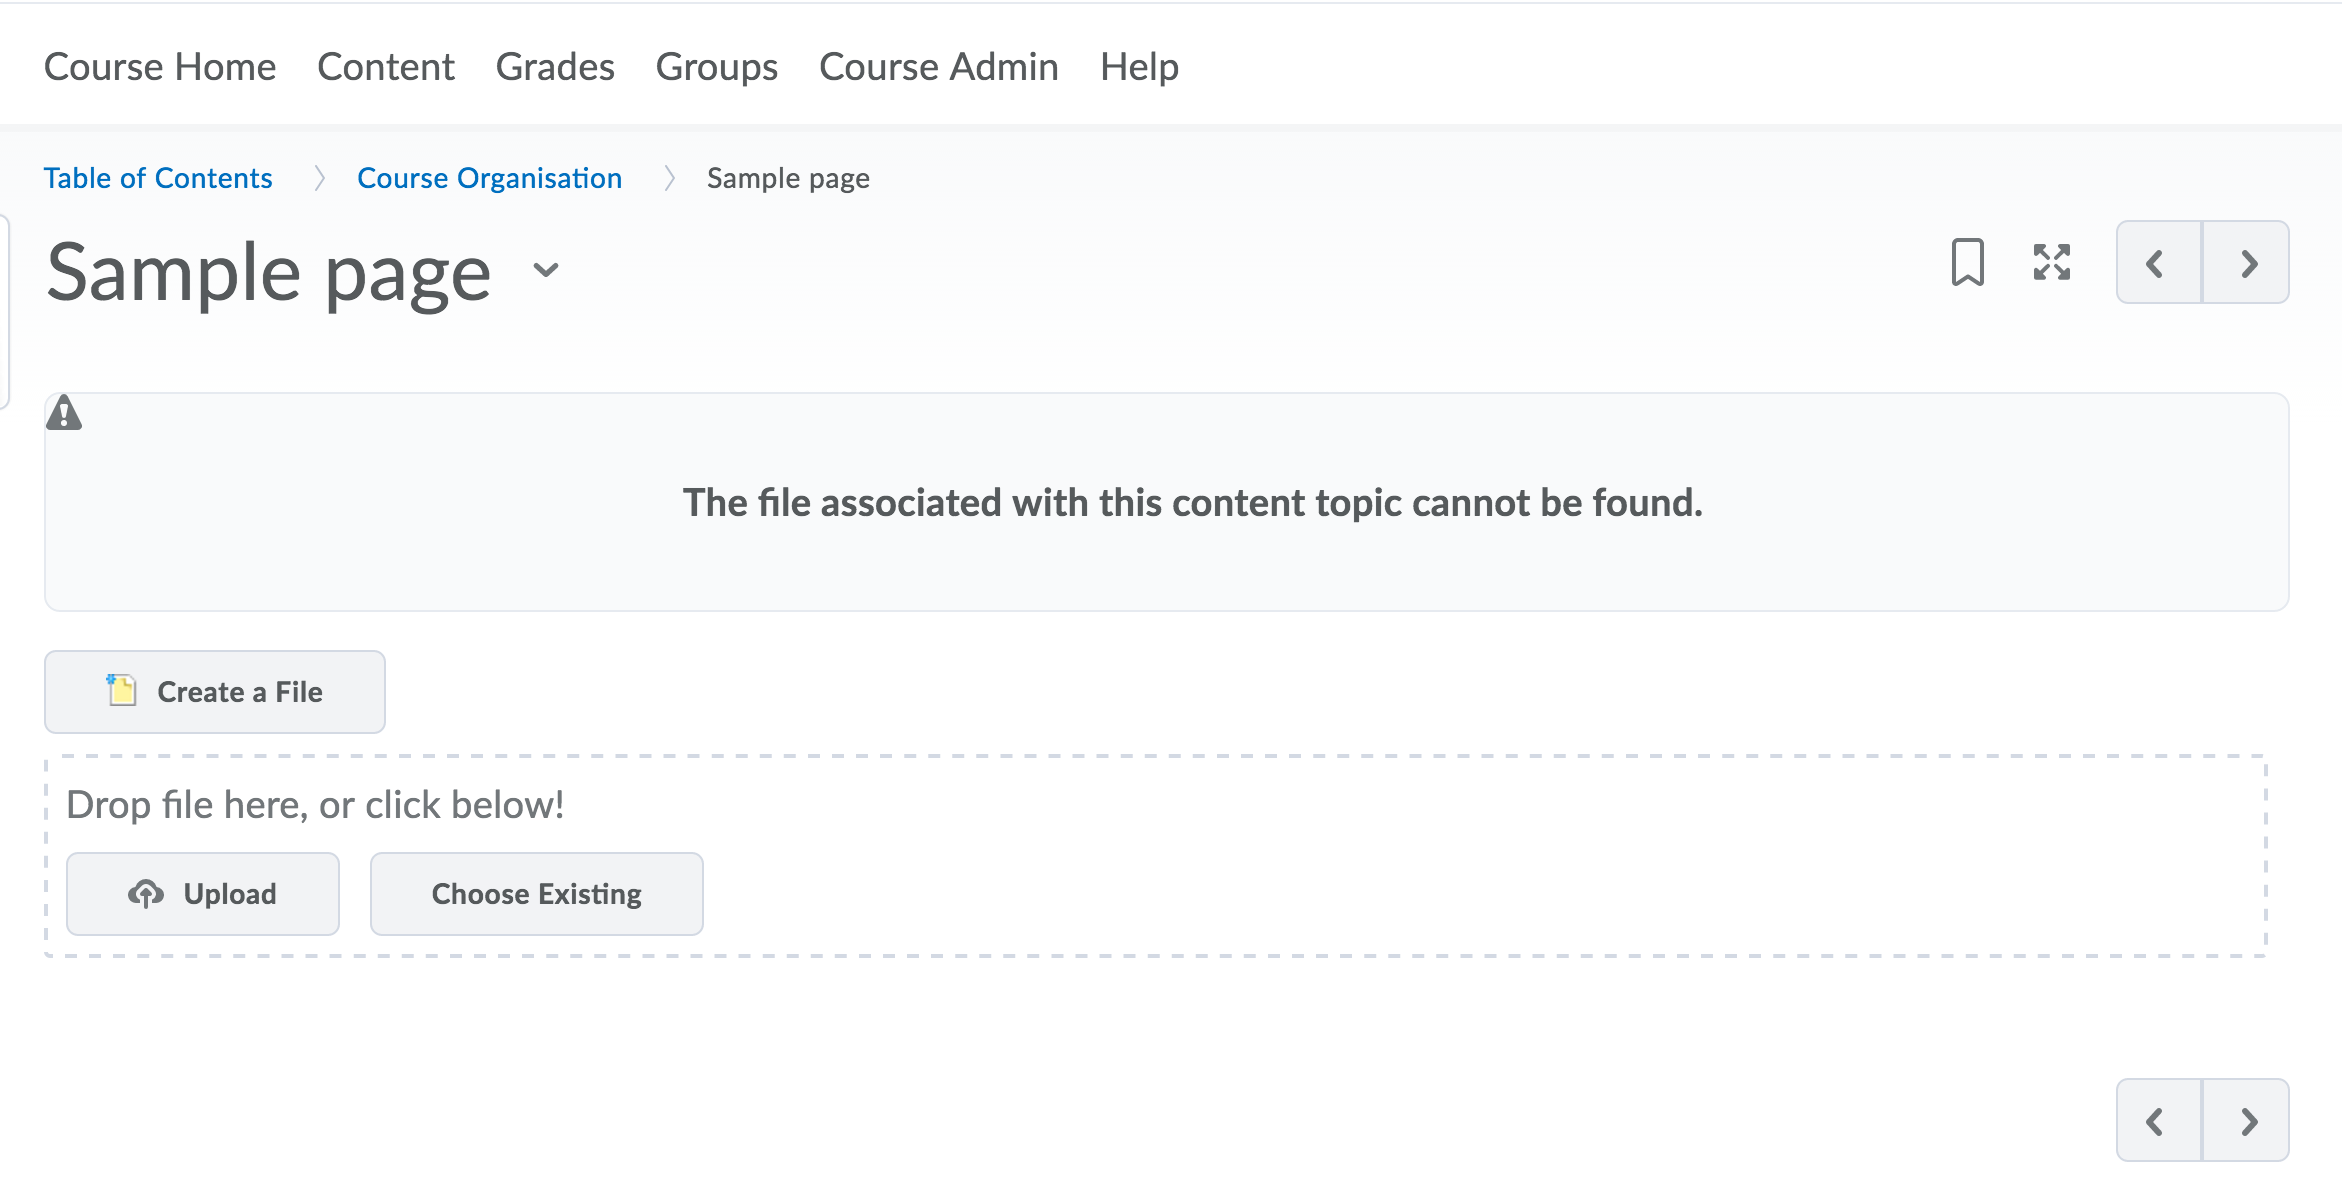
Task: Click the warning triangle alert icon
Action: click(x=64, y=413)
